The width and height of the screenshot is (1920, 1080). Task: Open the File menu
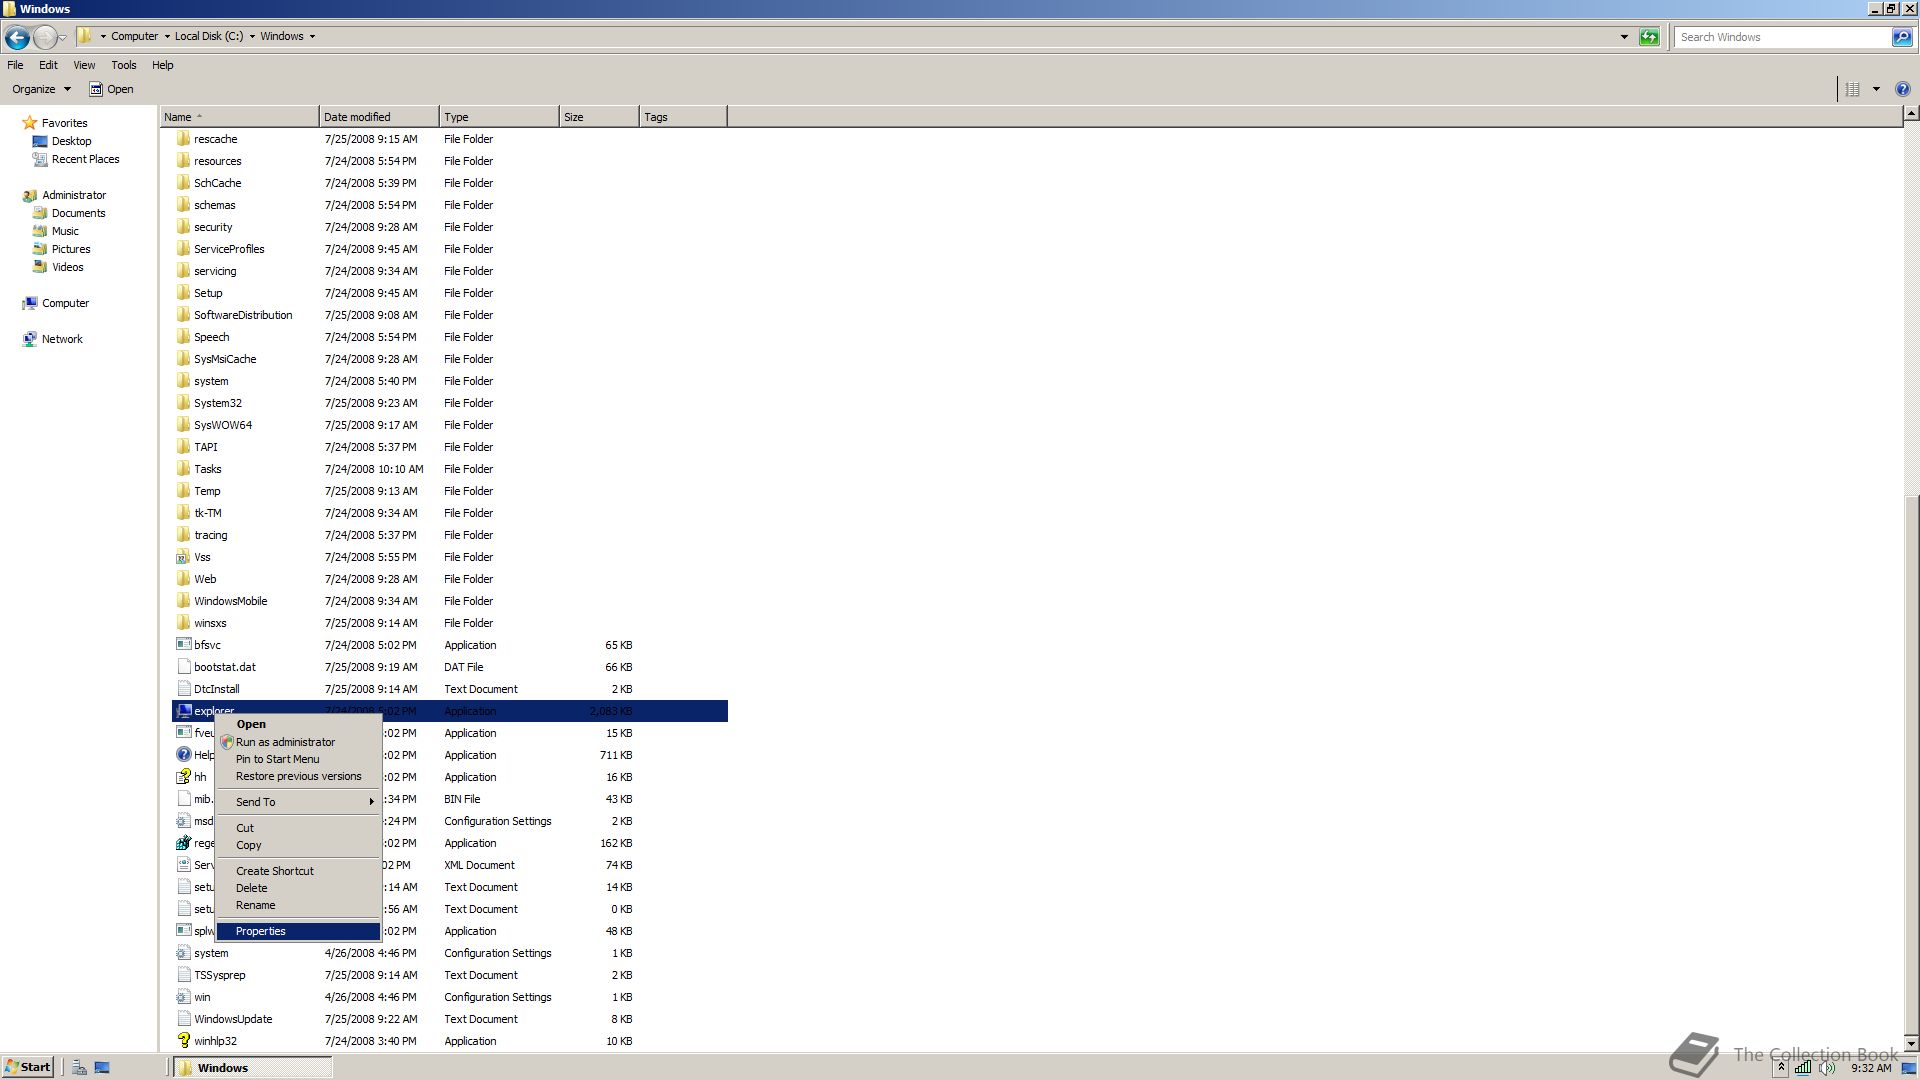pos(15,65)
